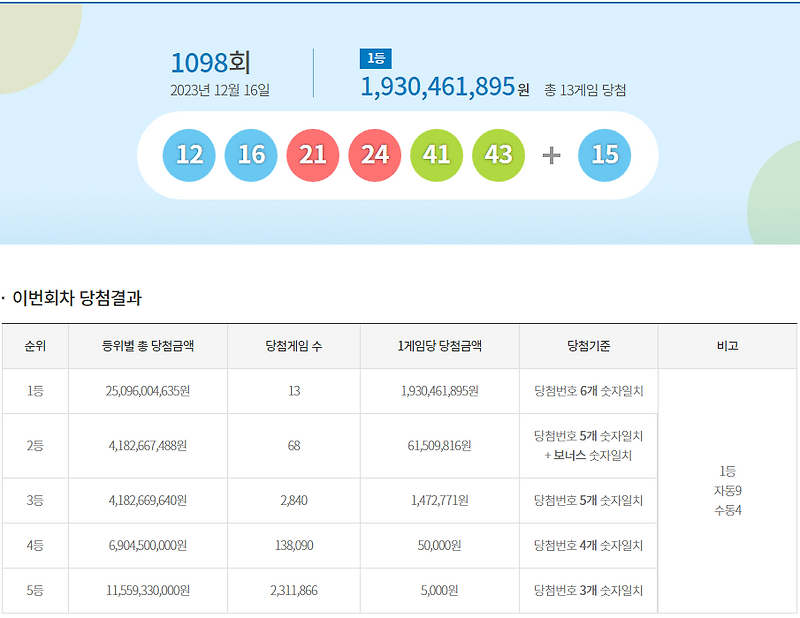Click the 2등 rank cell
This screenshot has height=618, width=800.
tap(35, 446)
